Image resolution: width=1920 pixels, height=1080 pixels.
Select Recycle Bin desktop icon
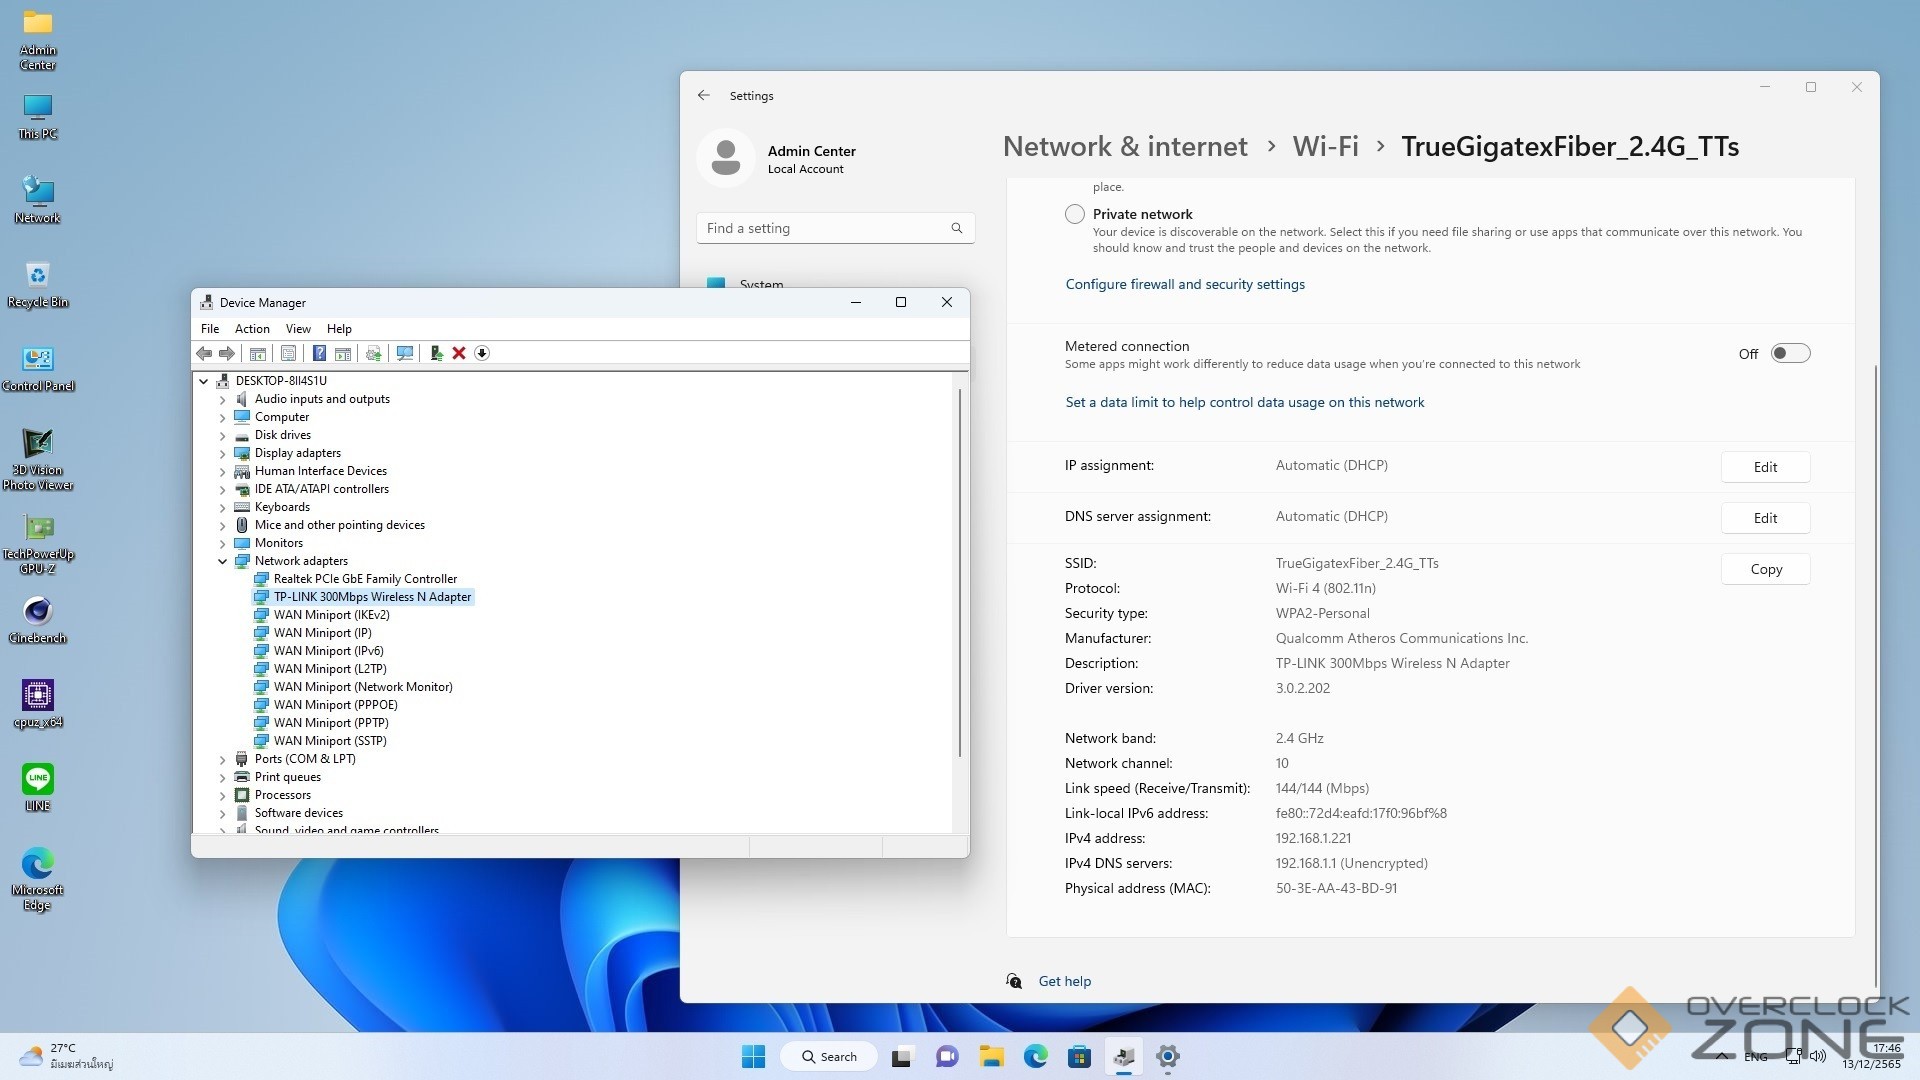(x=38, y=285)
